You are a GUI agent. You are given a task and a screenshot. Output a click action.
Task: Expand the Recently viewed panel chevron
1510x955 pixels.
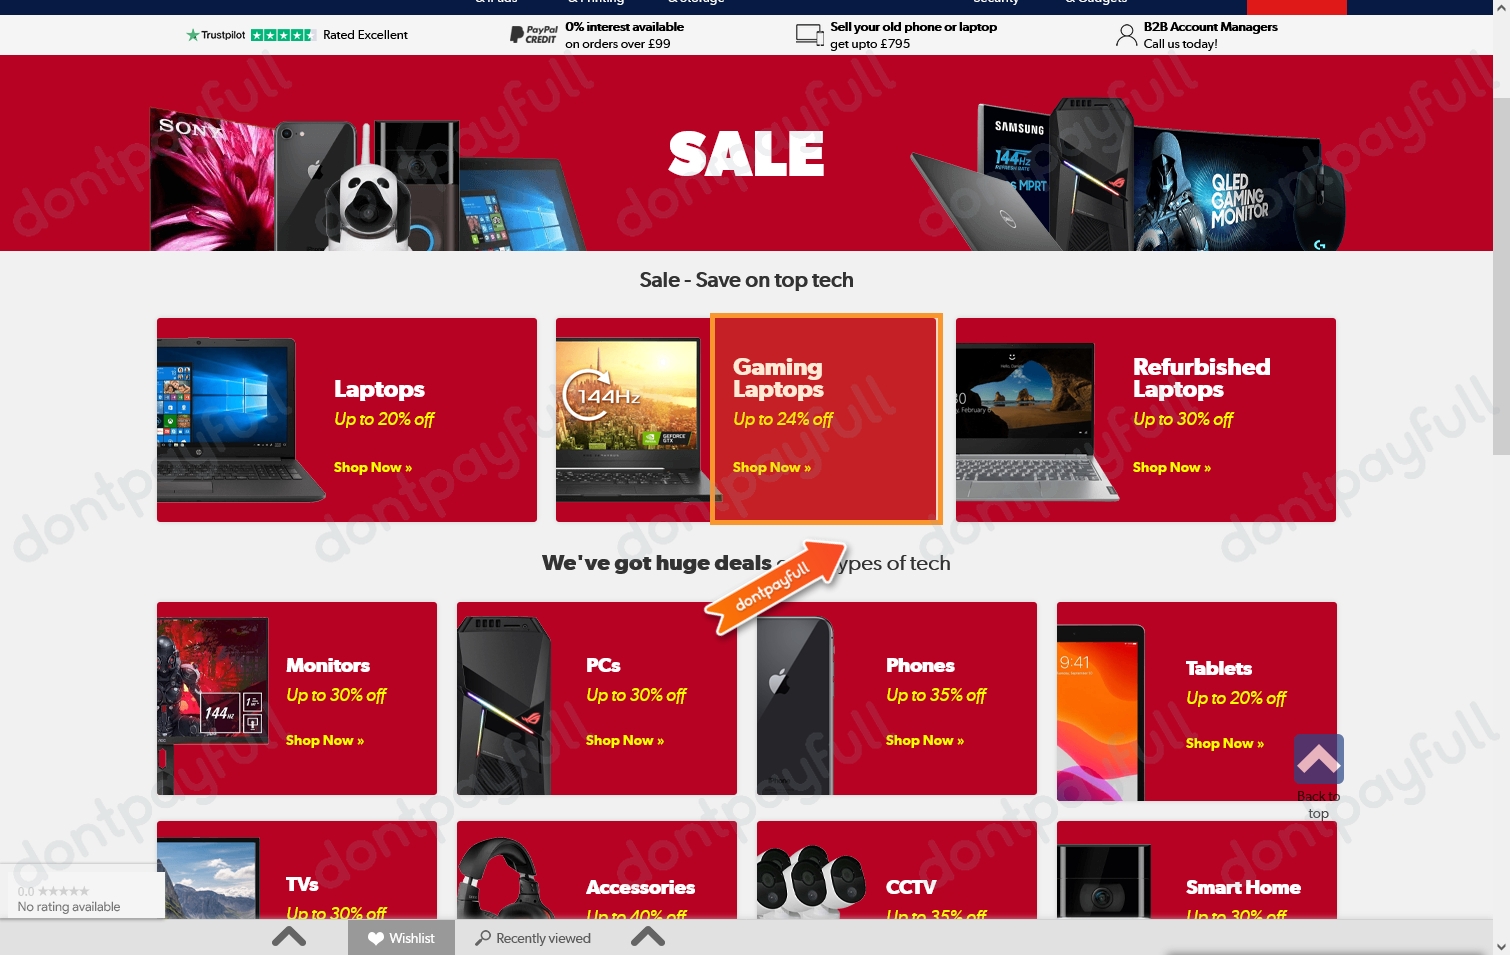click(648, 937)
